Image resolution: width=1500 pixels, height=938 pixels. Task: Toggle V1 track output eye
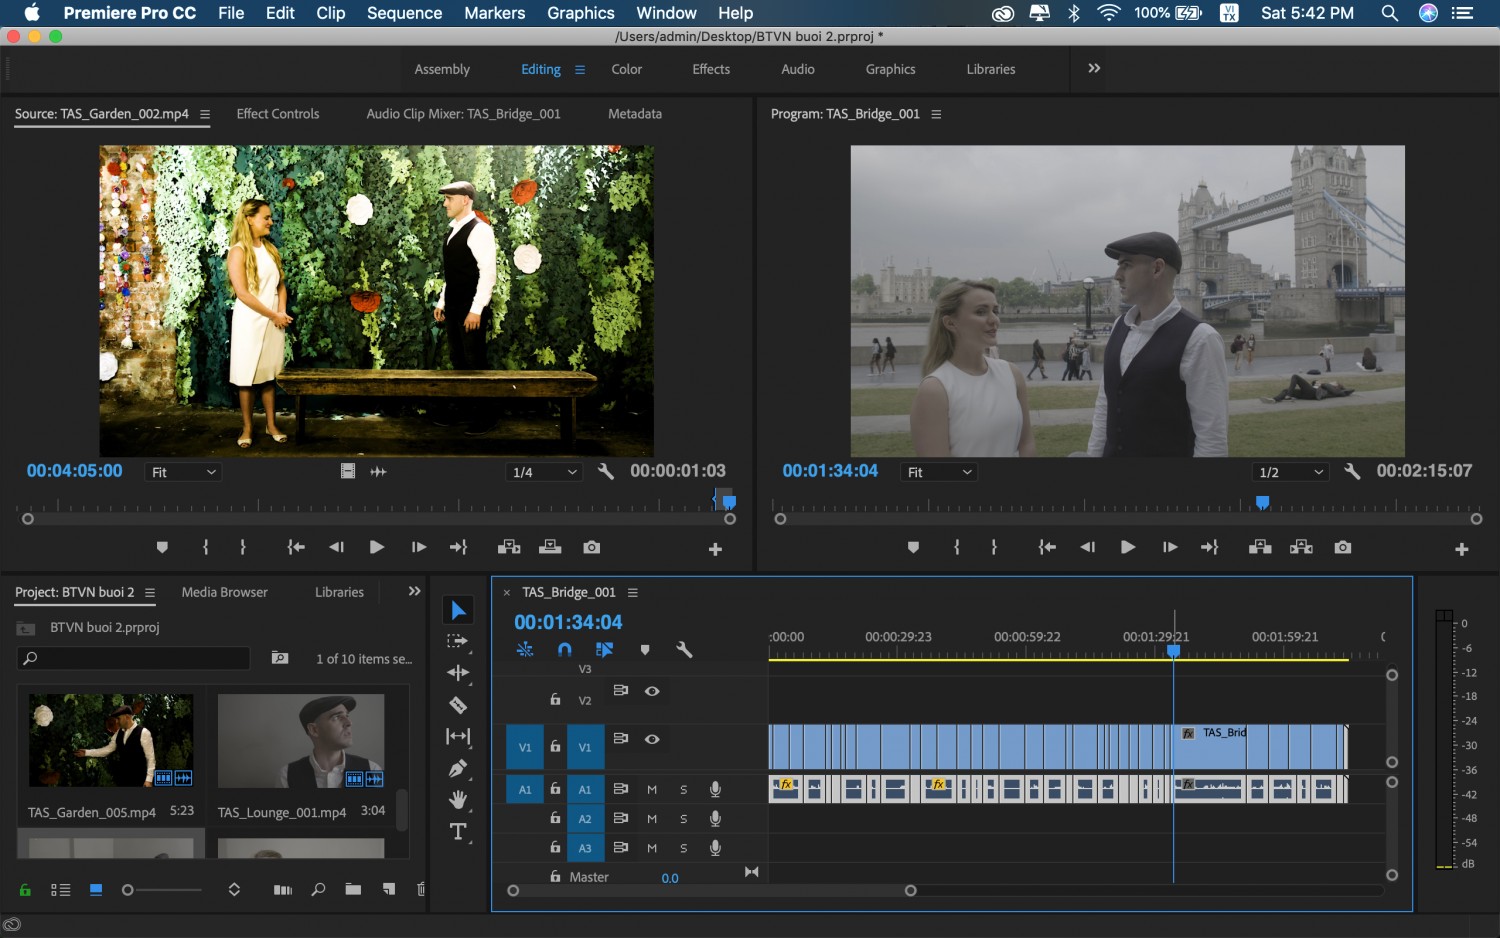coord(652,739)
